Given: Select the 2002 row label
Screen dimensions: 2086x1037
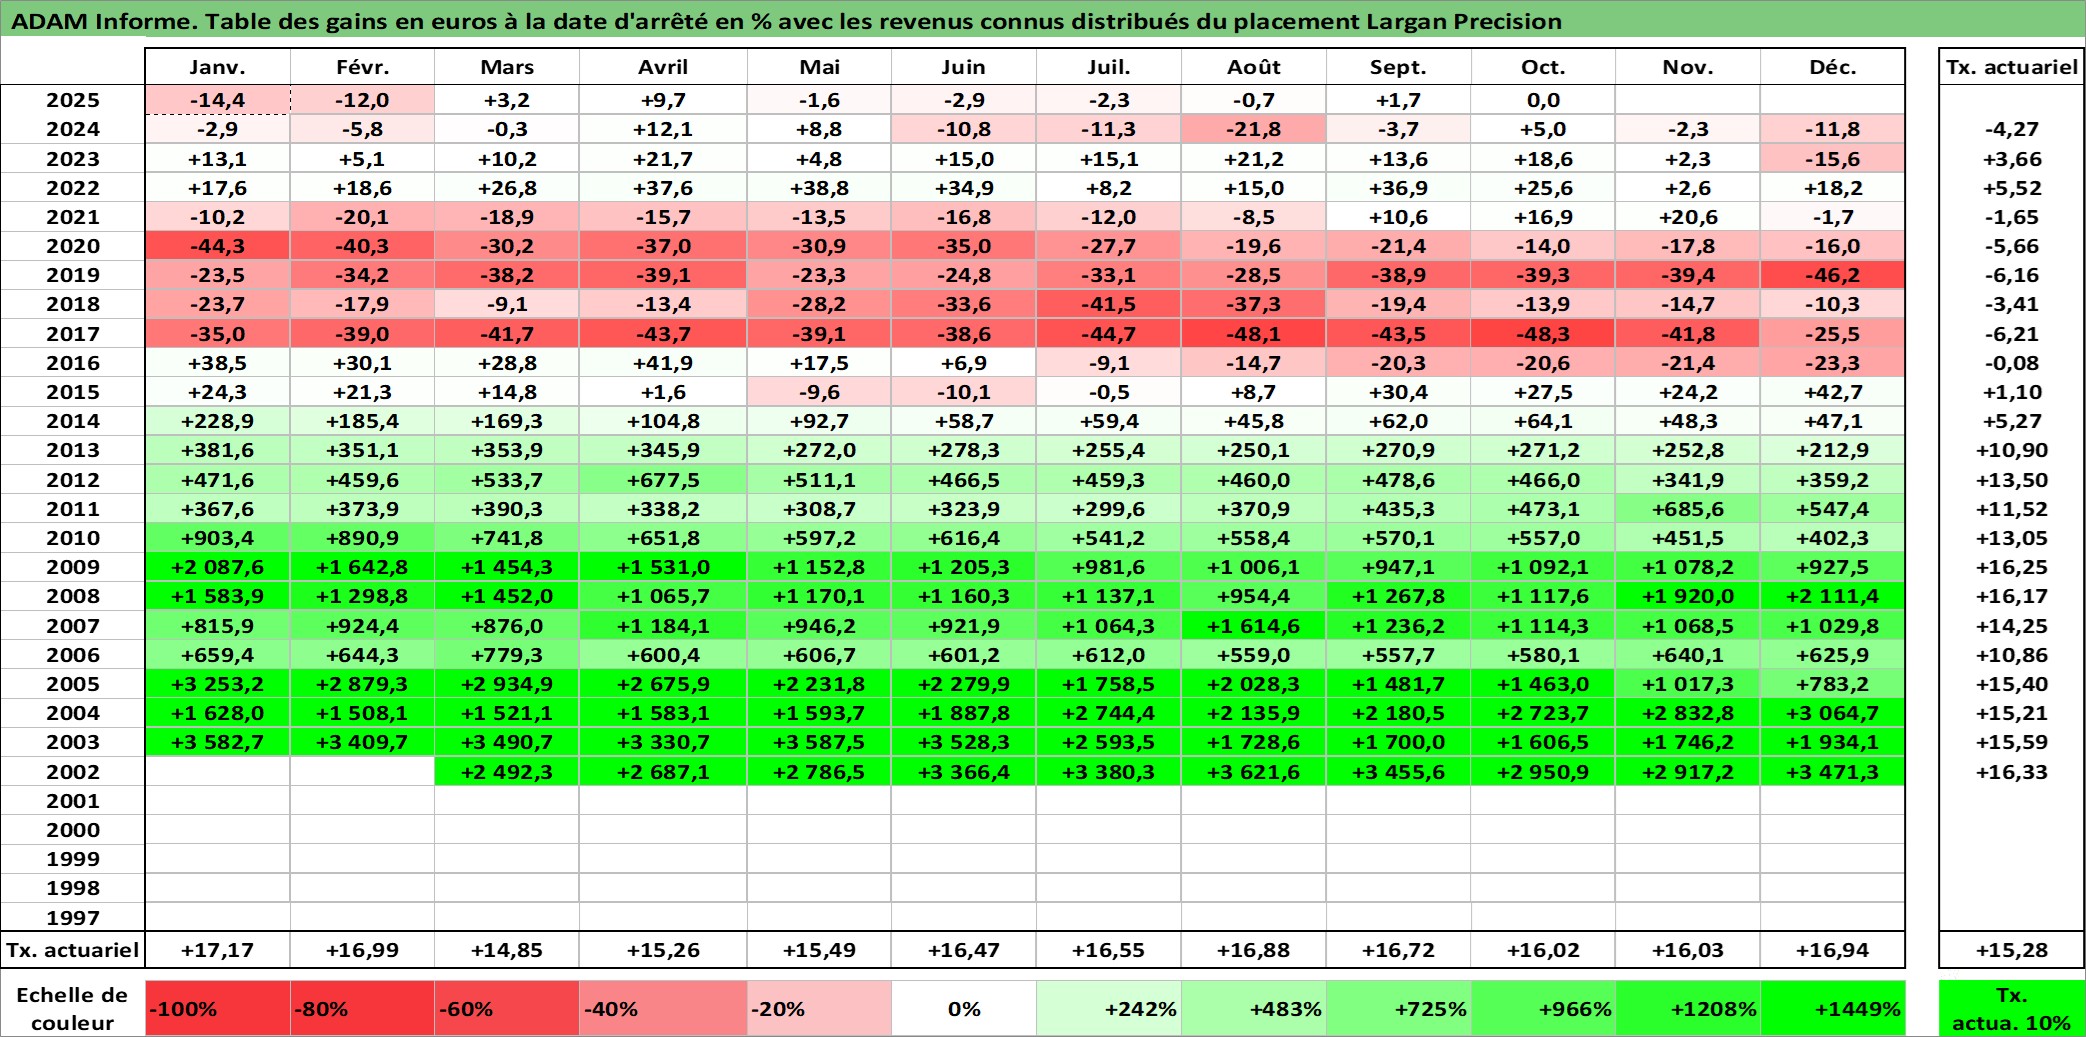Looking at the screenshot, I should click(x=73, y=772).
